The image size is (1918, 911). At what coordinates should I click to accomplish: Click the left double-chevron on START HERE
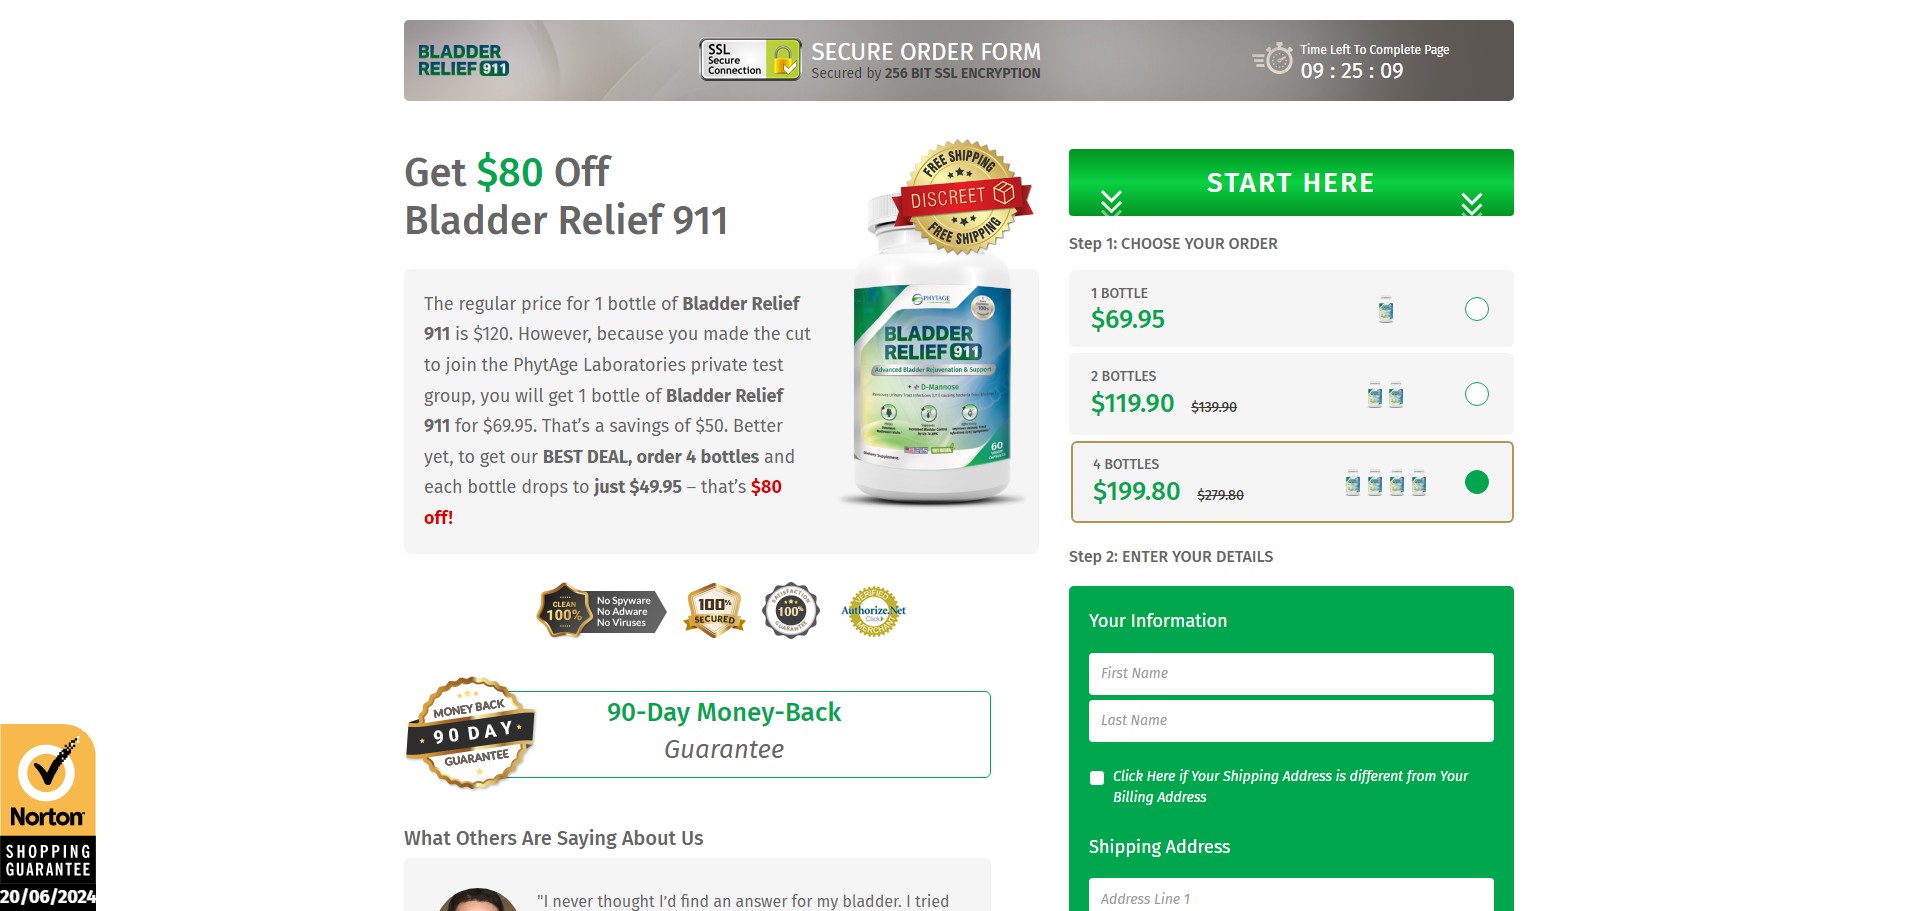(x=1111, y=203)
